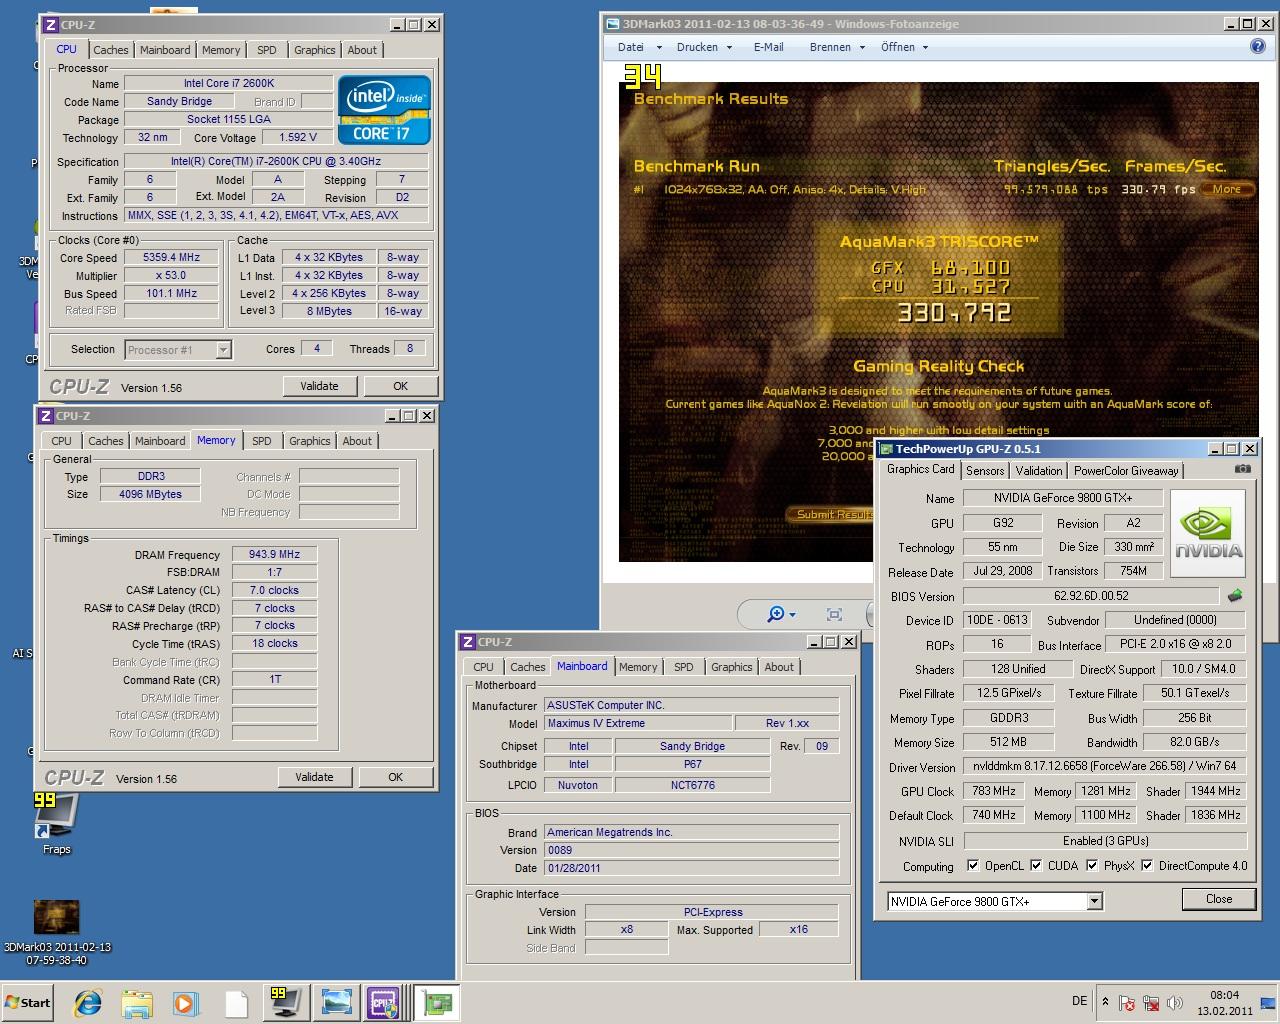Click the DE language indicator in taskbar
This screenshot has height=1024, width=1280.
1079,1001
